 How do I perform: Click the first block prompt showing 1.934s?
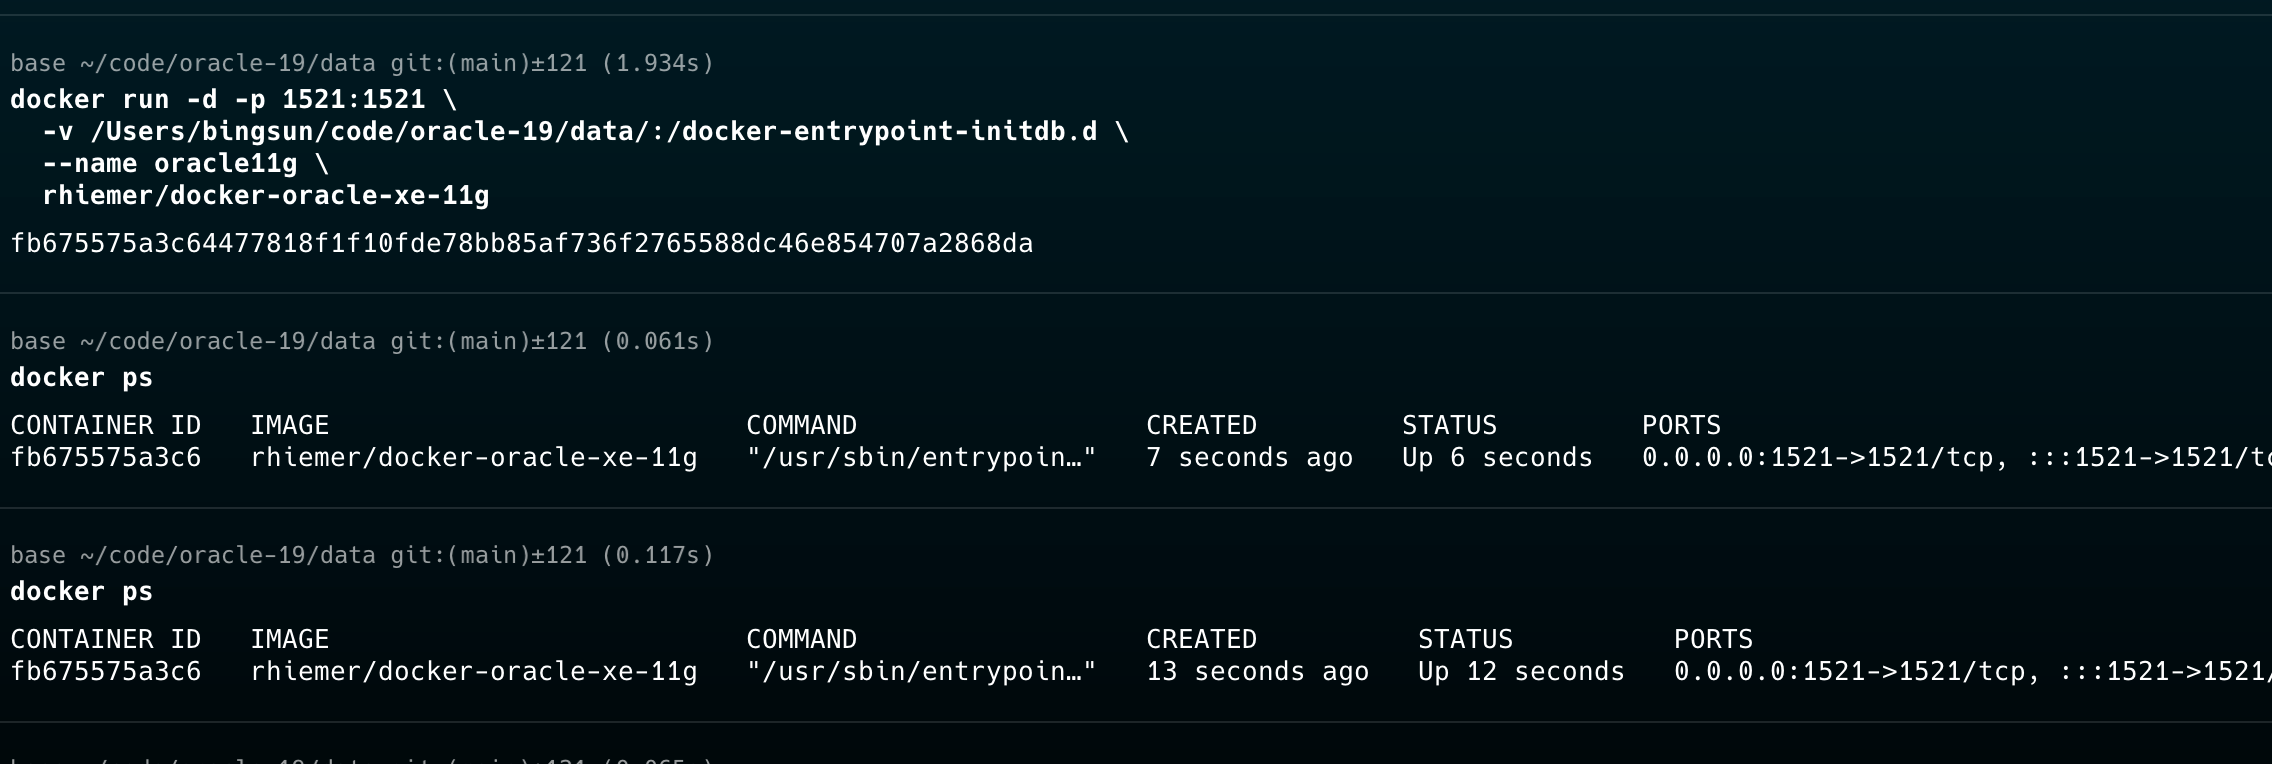(362, 64)
